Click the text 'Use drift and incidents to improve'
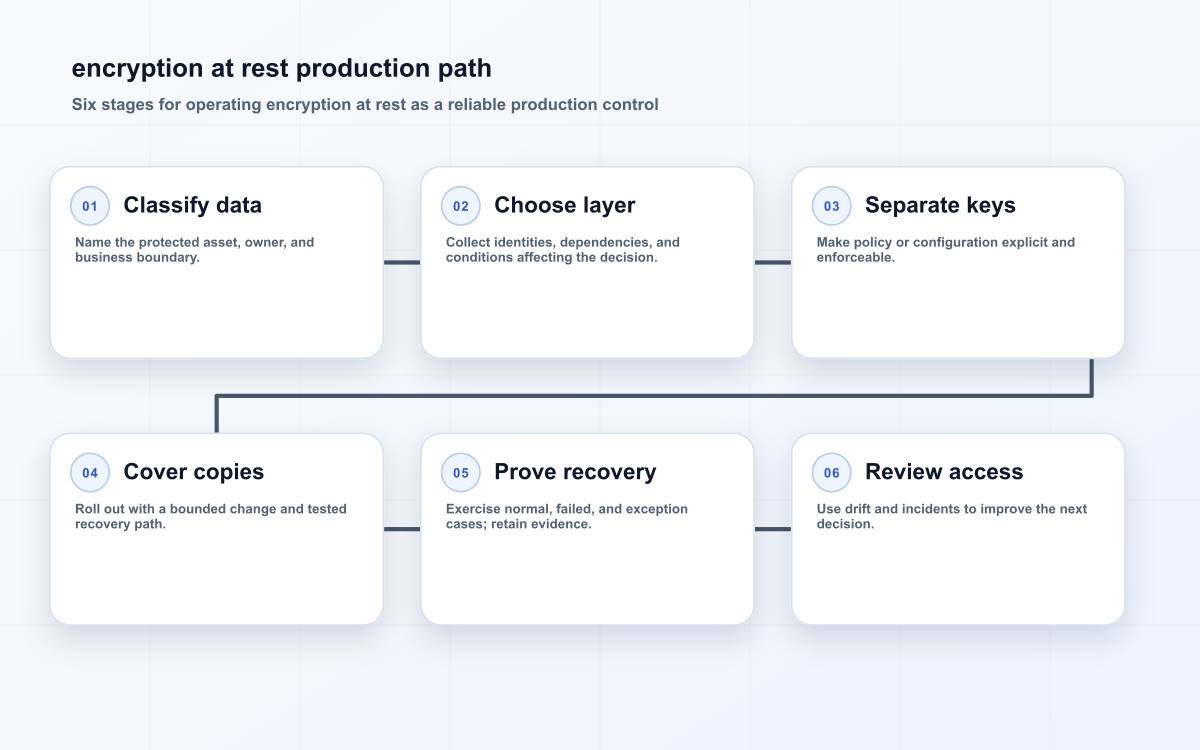This screenshot has width=1200, height=750. (x=952, y=516)
